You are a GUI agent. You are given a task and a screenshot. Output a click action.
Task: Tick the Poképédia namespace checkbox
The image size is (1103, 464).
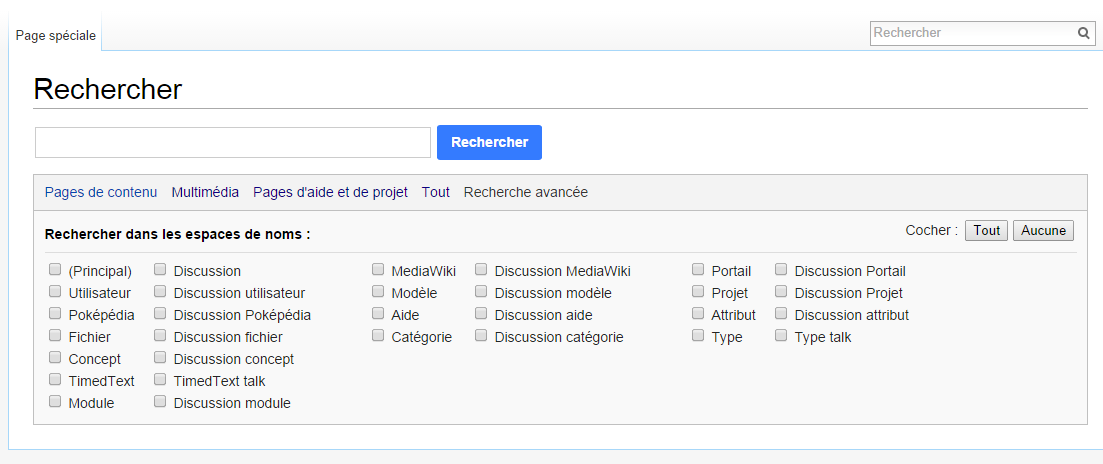pyautogui.click(x=55, y=314)
